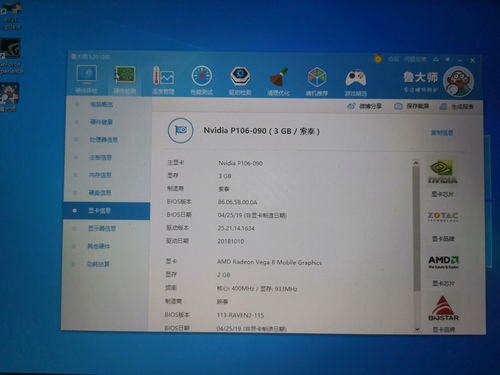Open computer overview in the sidebar

101,104
